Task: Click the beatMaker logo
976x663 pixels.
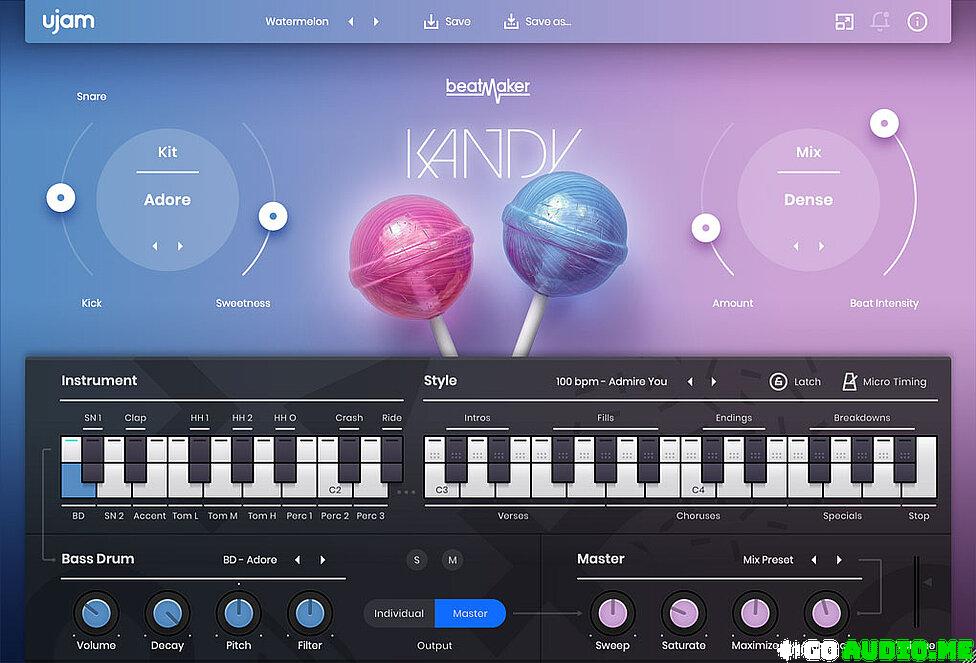Action: point(488,89)
